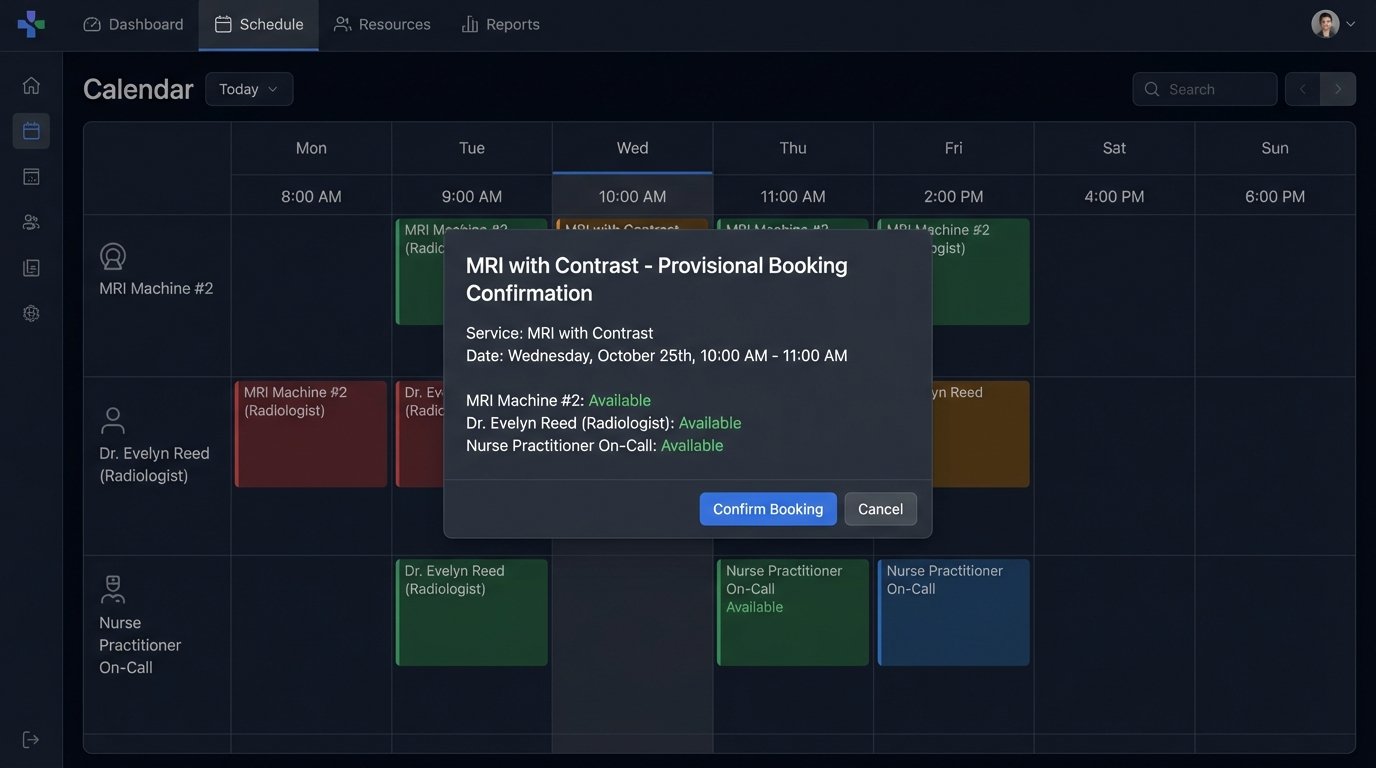Click the next-period chevron button
Image resolution: width=1376 pixels, height=768 pixels.
(x=1336, y=88)
